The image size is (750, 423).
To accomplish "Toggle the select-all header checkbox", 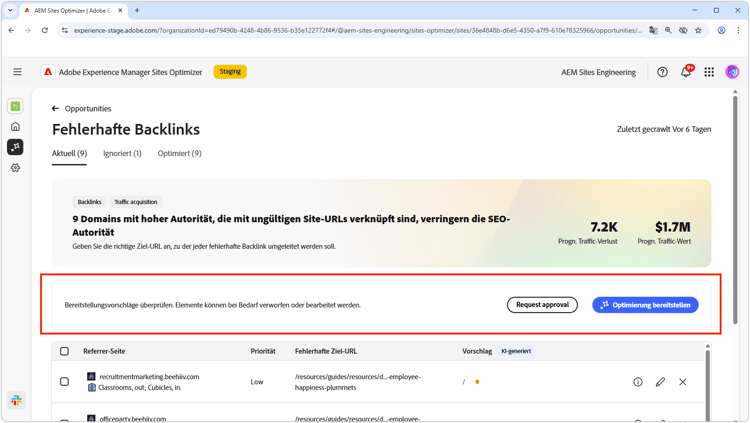I will pyautogui.click(x=64, y=351).
